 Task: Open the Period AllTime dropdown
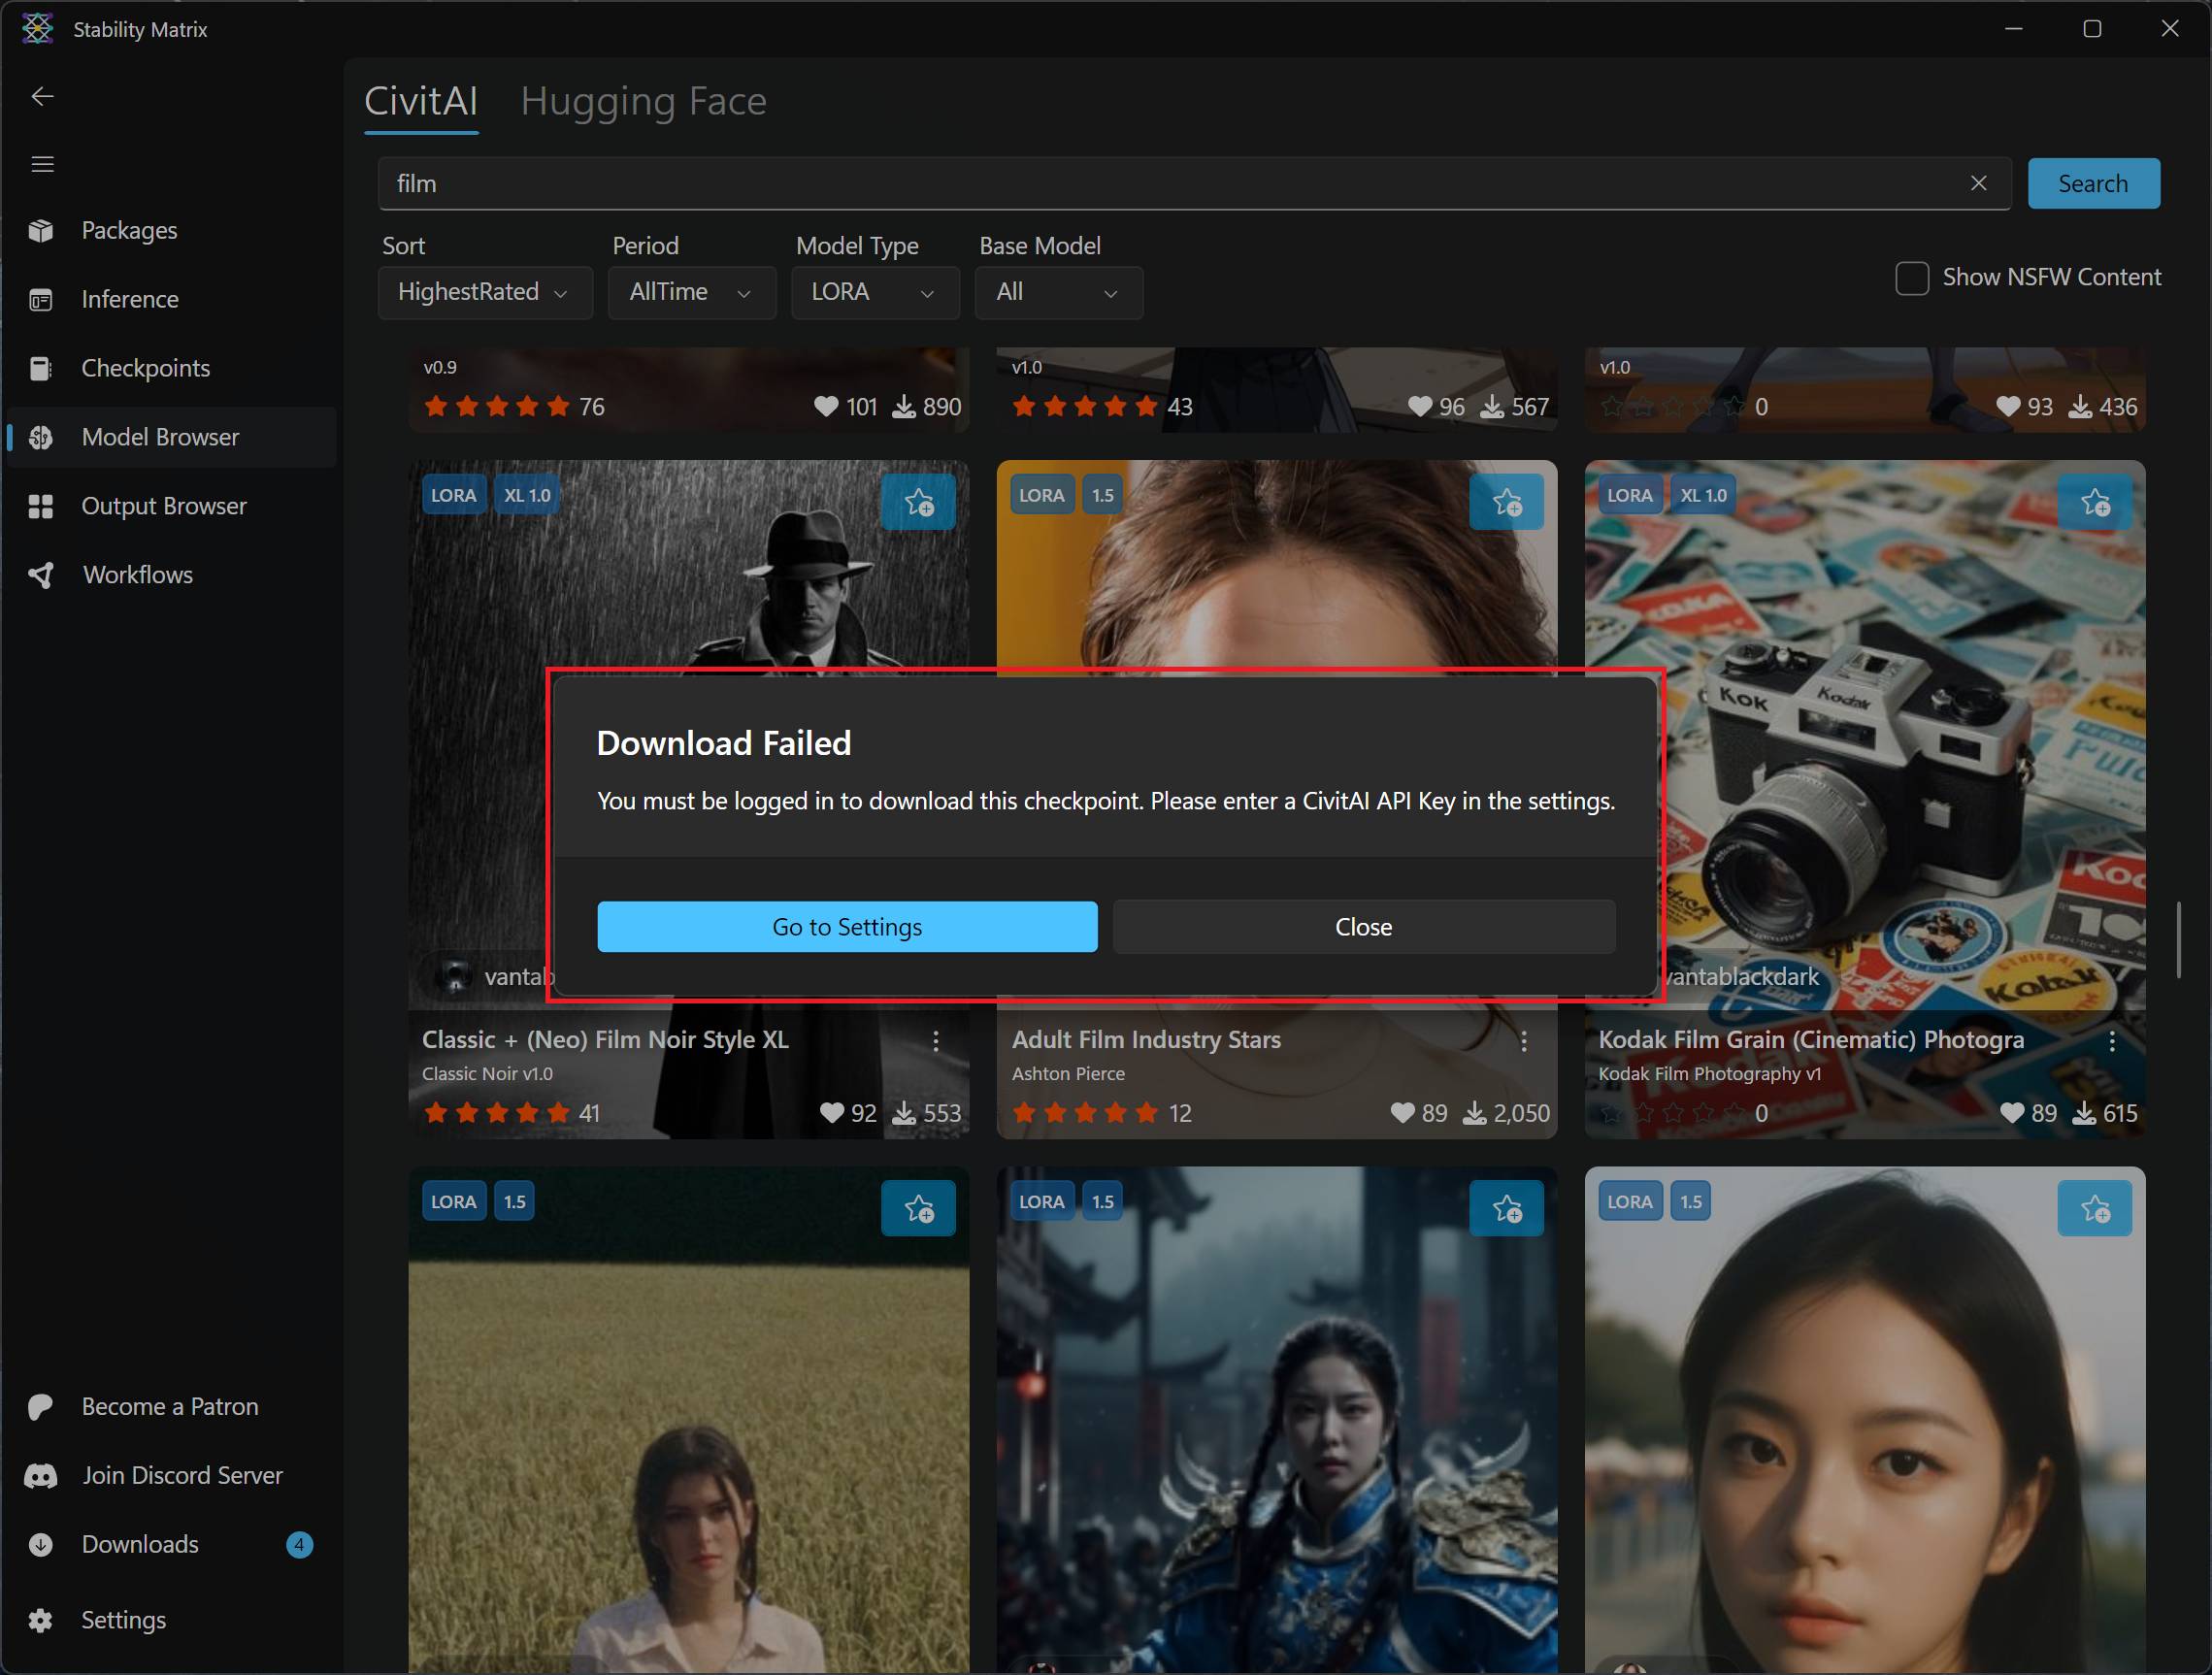point(691,292)
